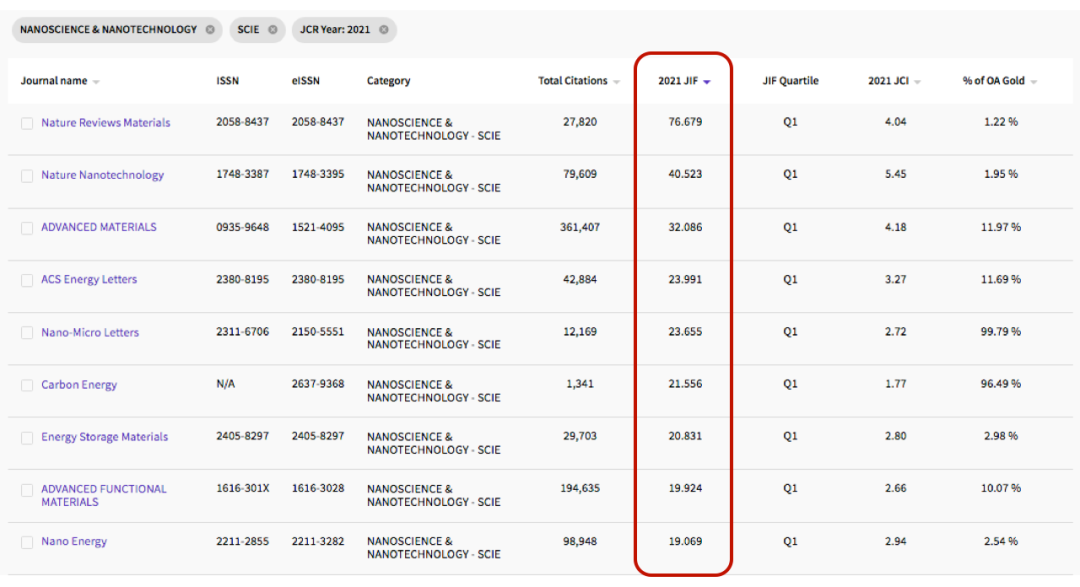Open the Nature Reviews Materials journal link
Viewport: 1080px width, 587px height.
[x=105, y=123]
